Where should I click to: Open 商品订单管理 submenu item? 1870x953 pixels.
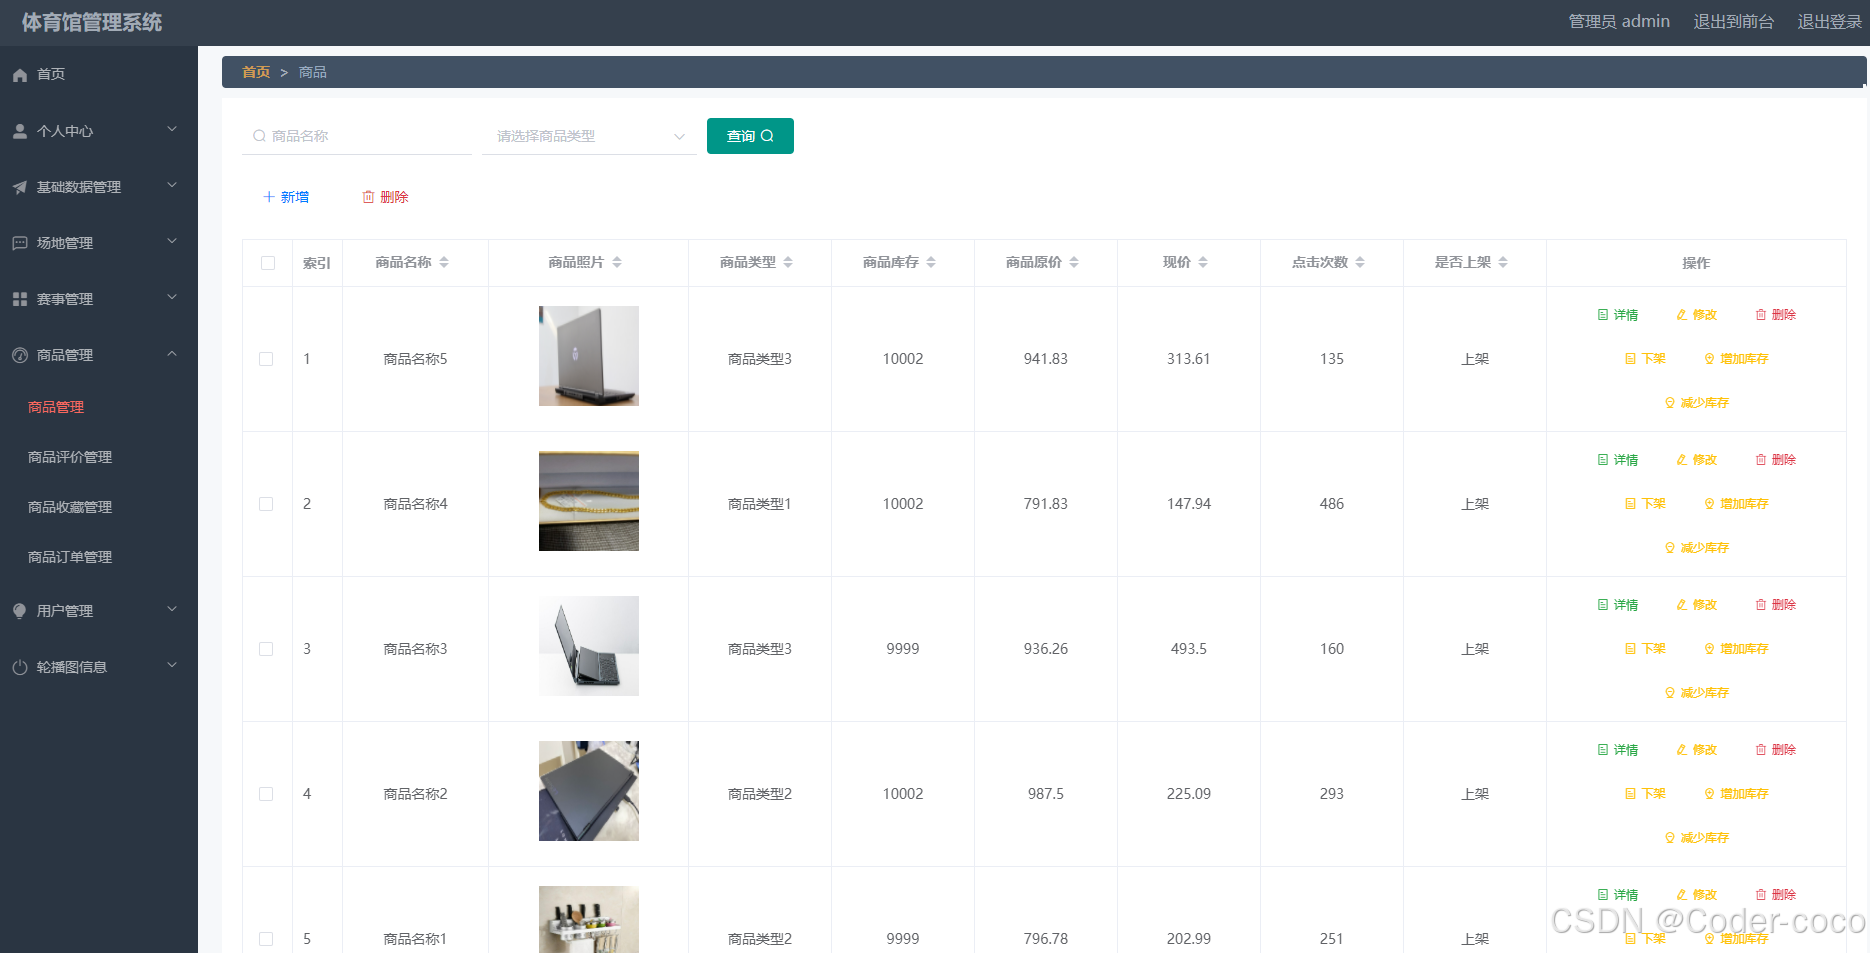70,557
